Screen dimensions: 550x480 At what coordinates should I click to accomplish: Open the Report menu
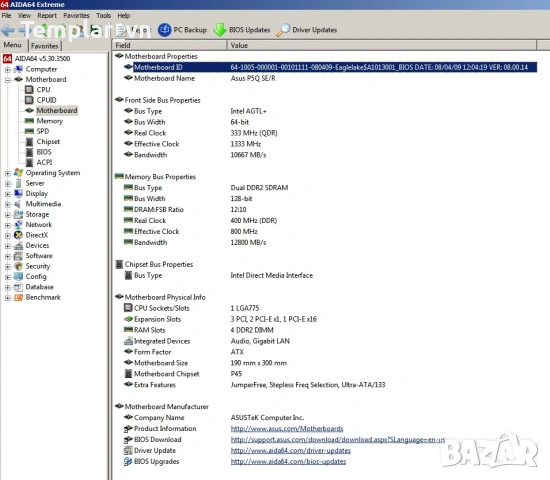coord(47,15)
